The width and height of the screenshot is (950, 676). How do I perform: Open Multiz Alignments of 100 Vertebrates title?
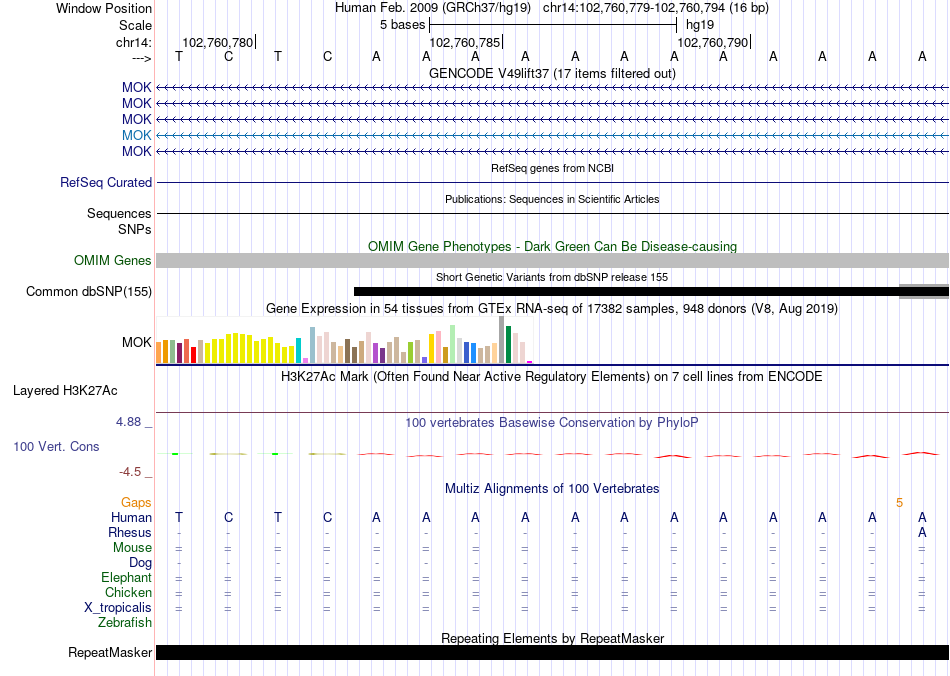552,489
